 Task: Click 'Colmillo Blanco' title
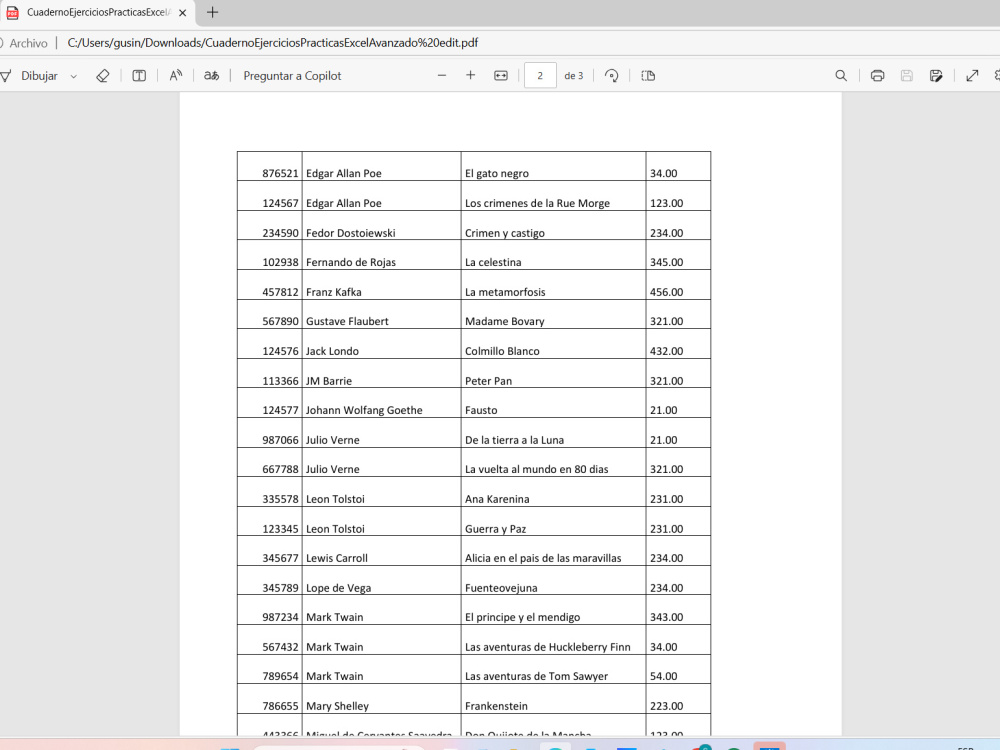[502, 351]
